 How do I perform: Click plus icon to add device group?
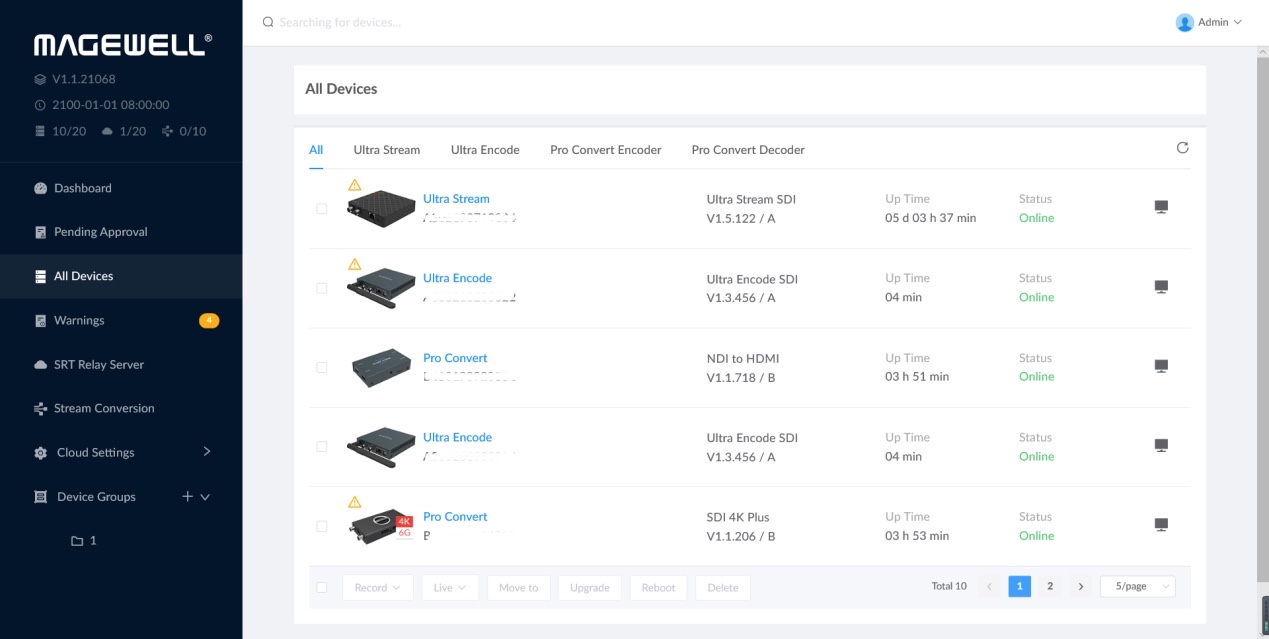pyautogui.click(x=187, y=496)
